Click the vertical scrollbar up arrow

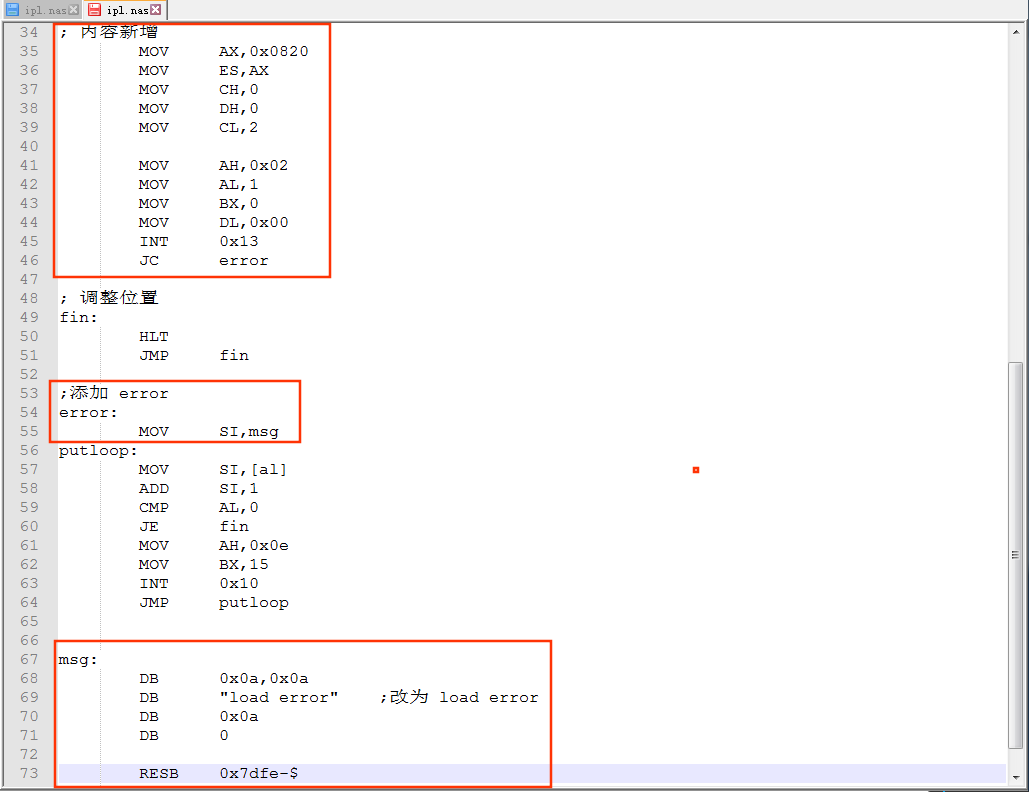pyautogui.click(x=1016, y=31)
